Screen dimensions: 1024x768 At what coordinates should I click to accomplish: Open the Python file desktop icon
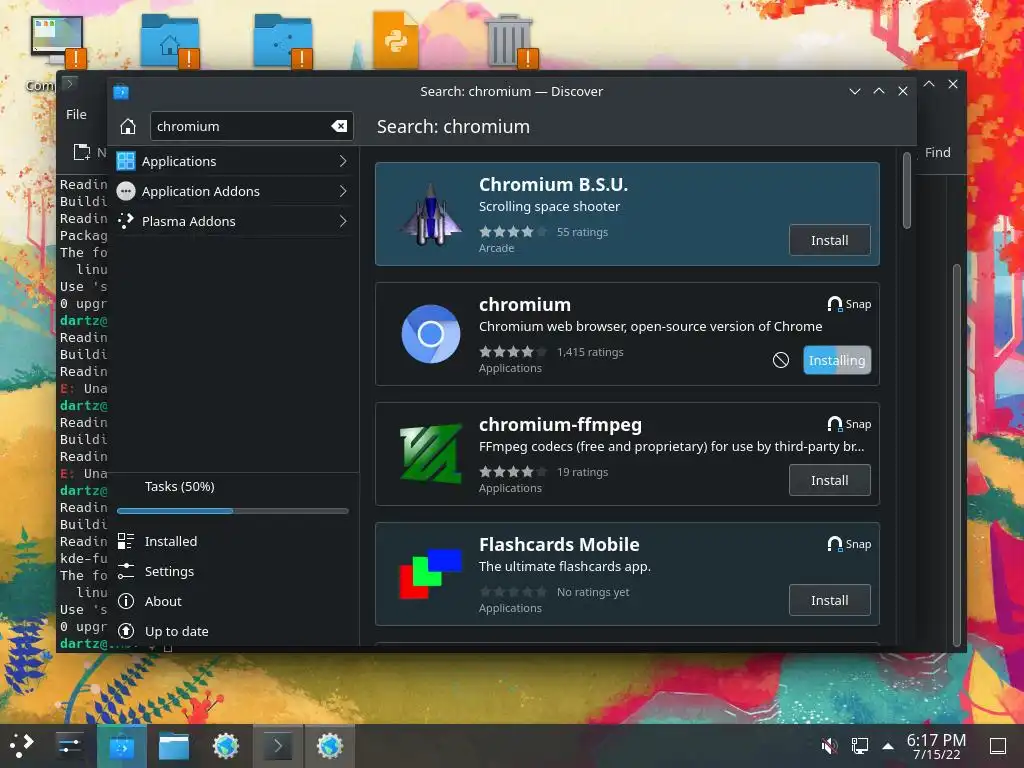pyautogui.click(x=395, y=40)
